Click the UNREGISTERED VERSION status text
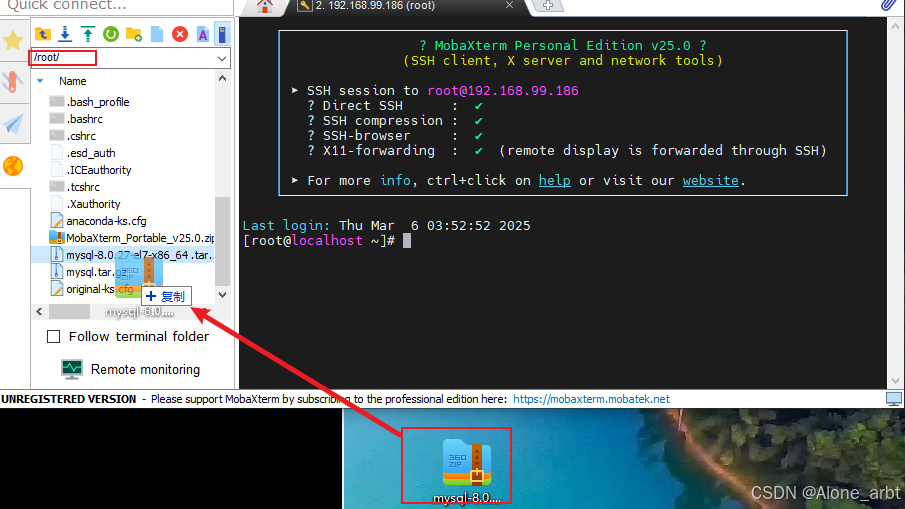 click(x=69, y=399)
